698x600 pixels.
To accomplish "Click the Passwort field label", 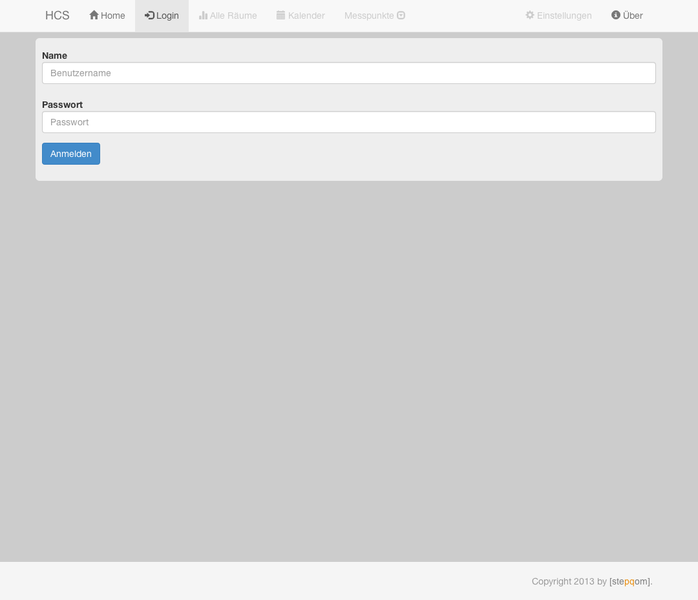I will pos(62,105).
